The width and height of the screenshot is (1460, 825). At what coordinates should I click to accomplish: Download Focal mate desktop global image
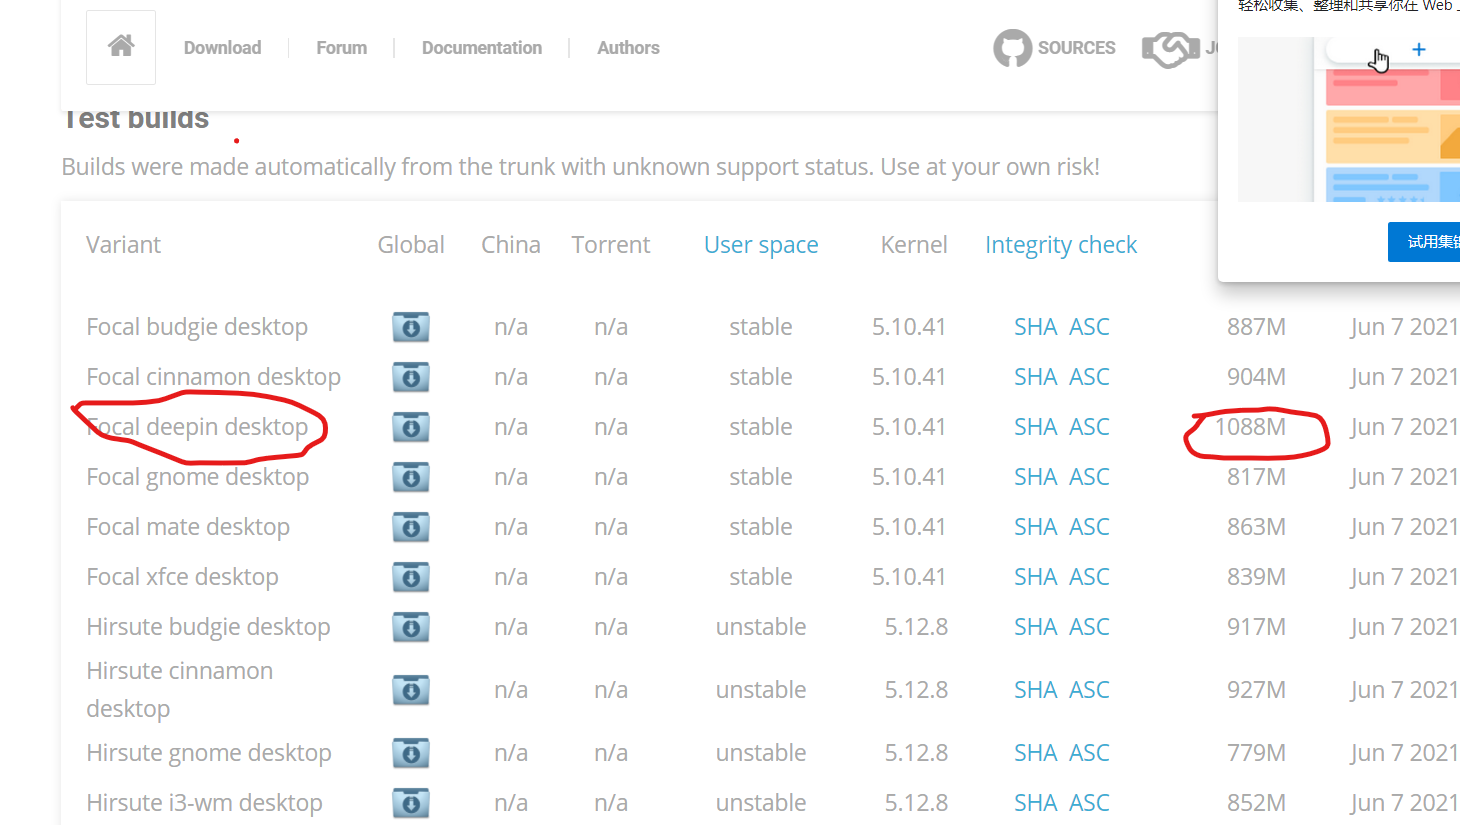point(411,527)
